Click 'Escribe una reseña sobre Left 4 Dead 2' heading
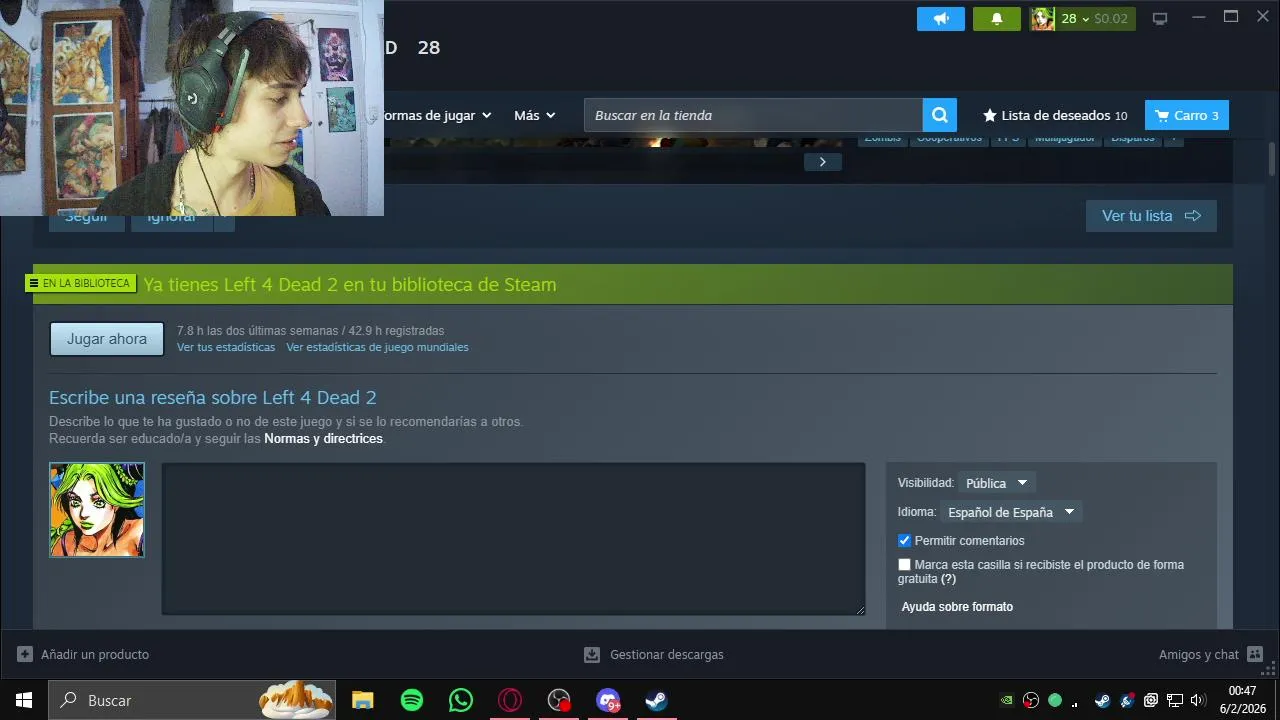This screenshot has height=720, width=1280. [213, 397]
